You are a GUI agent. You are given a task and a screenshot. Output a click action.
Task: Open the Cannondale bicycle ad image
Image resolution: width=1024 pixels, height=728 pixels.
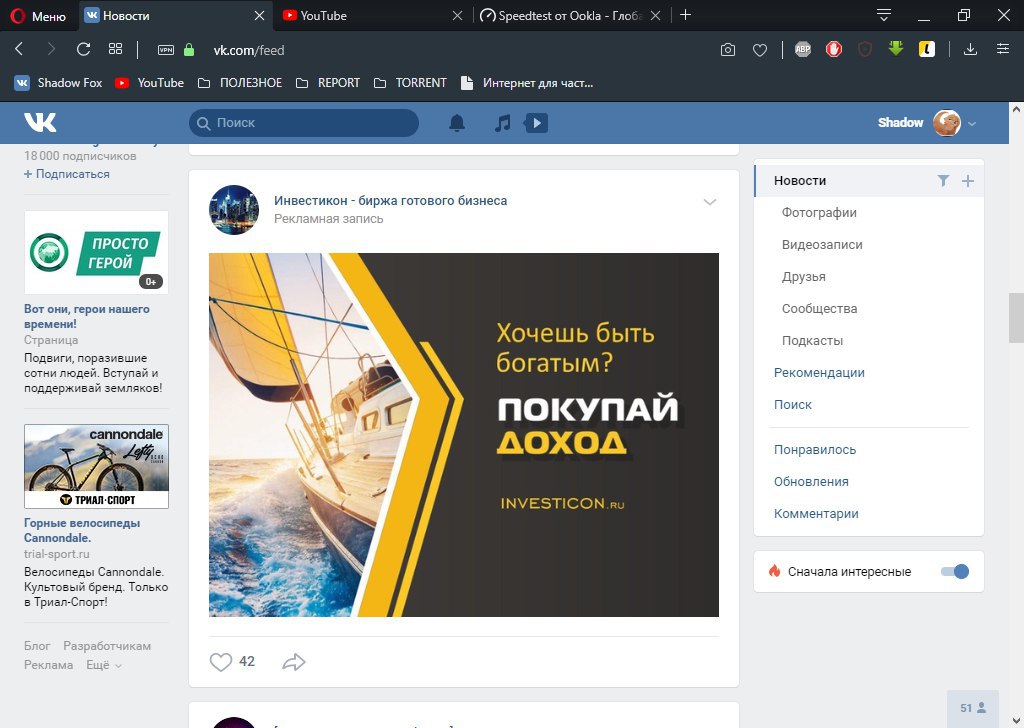point(96,466)
